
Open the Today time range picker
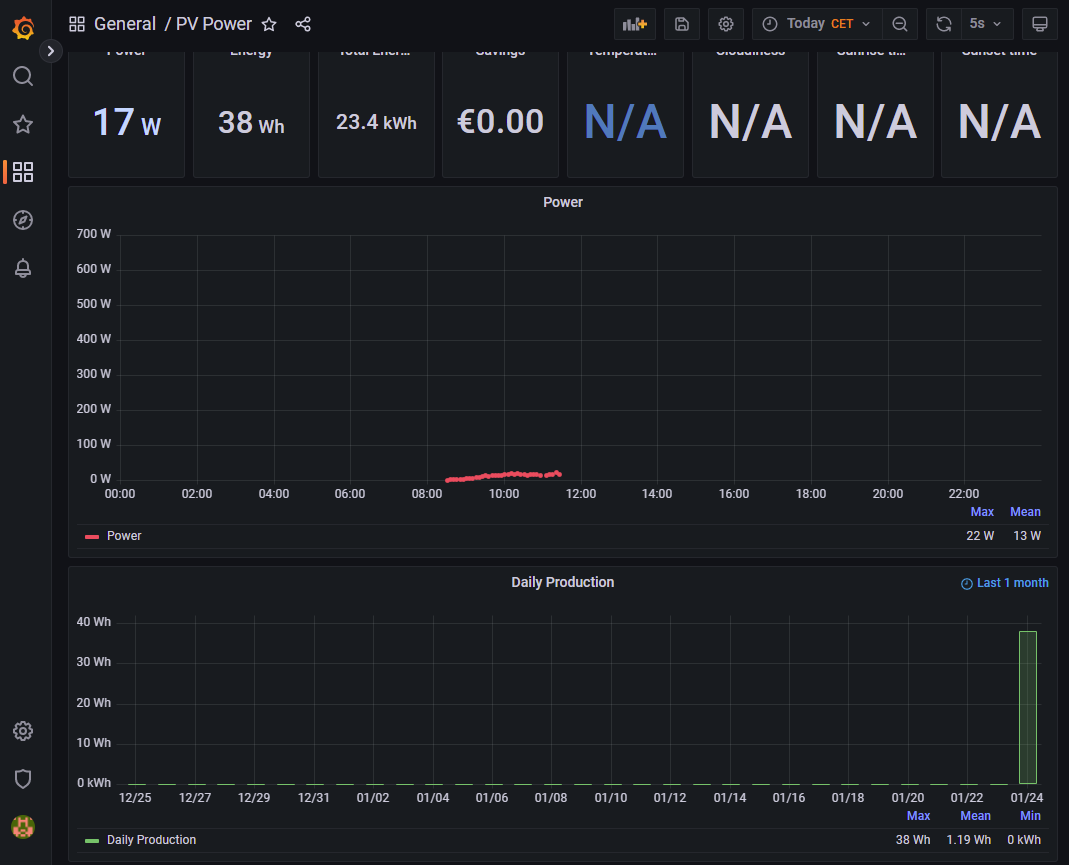(817, 25)
